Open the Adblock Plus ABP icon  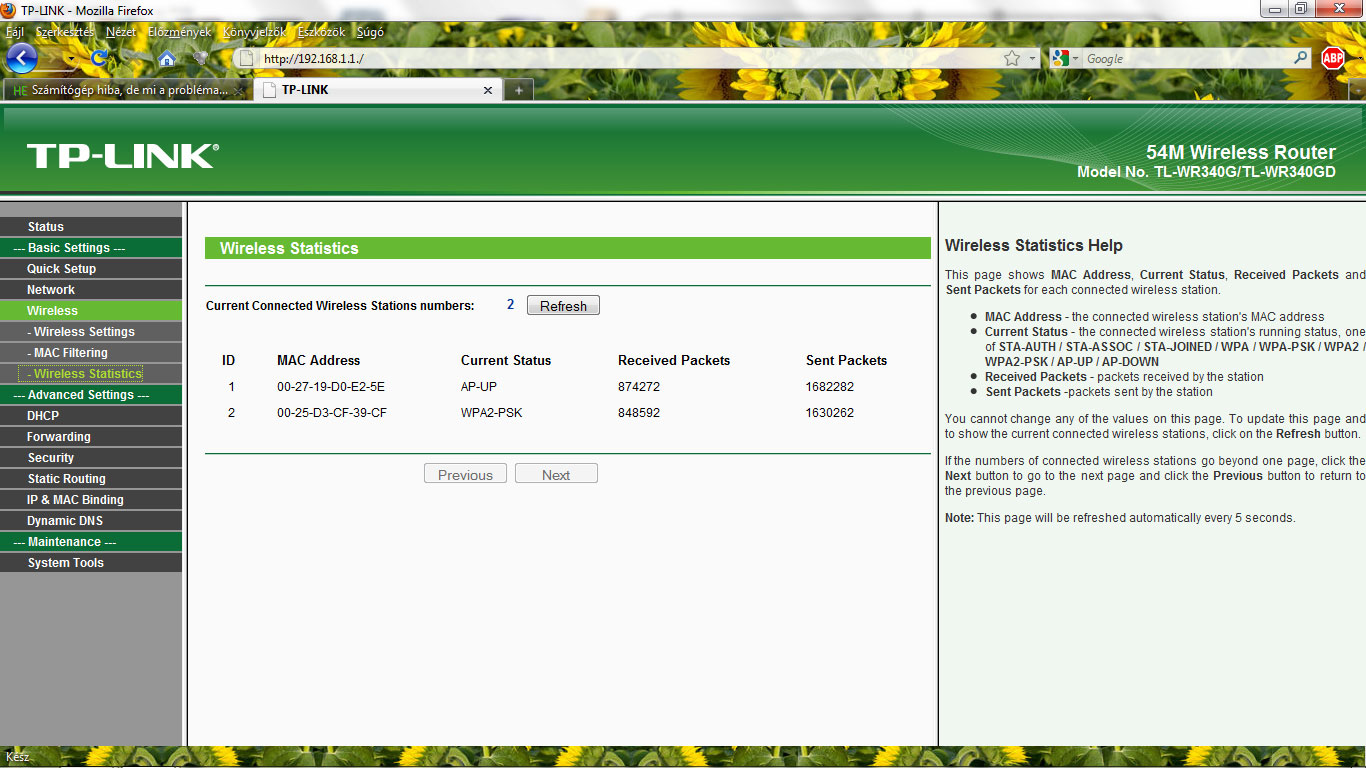pos(1333,58)
